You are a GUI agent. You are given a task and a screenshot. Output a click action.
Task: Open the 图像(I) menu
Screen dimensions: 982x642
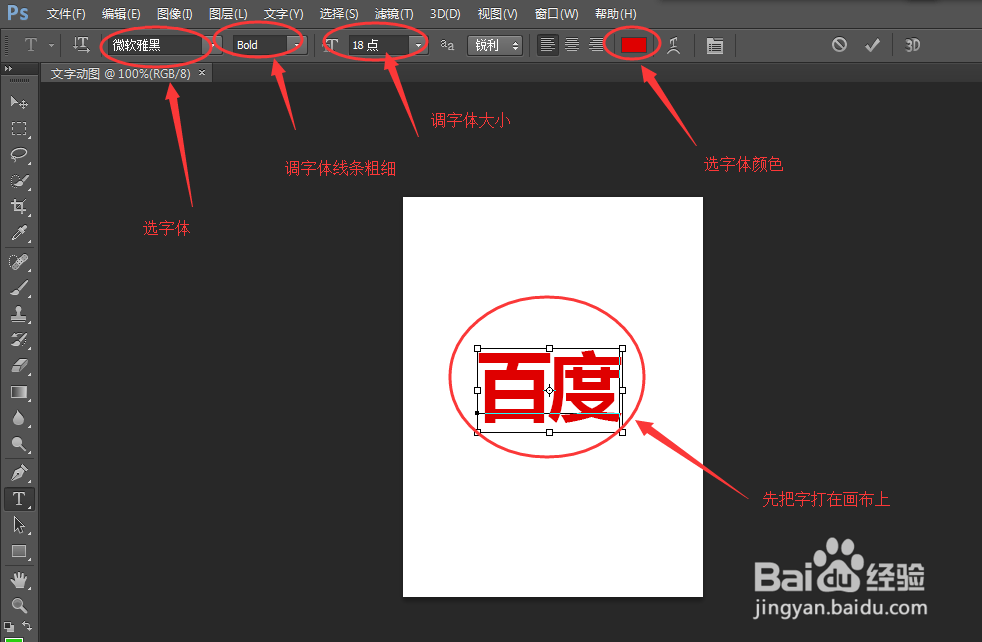click(x=175, y=14)
